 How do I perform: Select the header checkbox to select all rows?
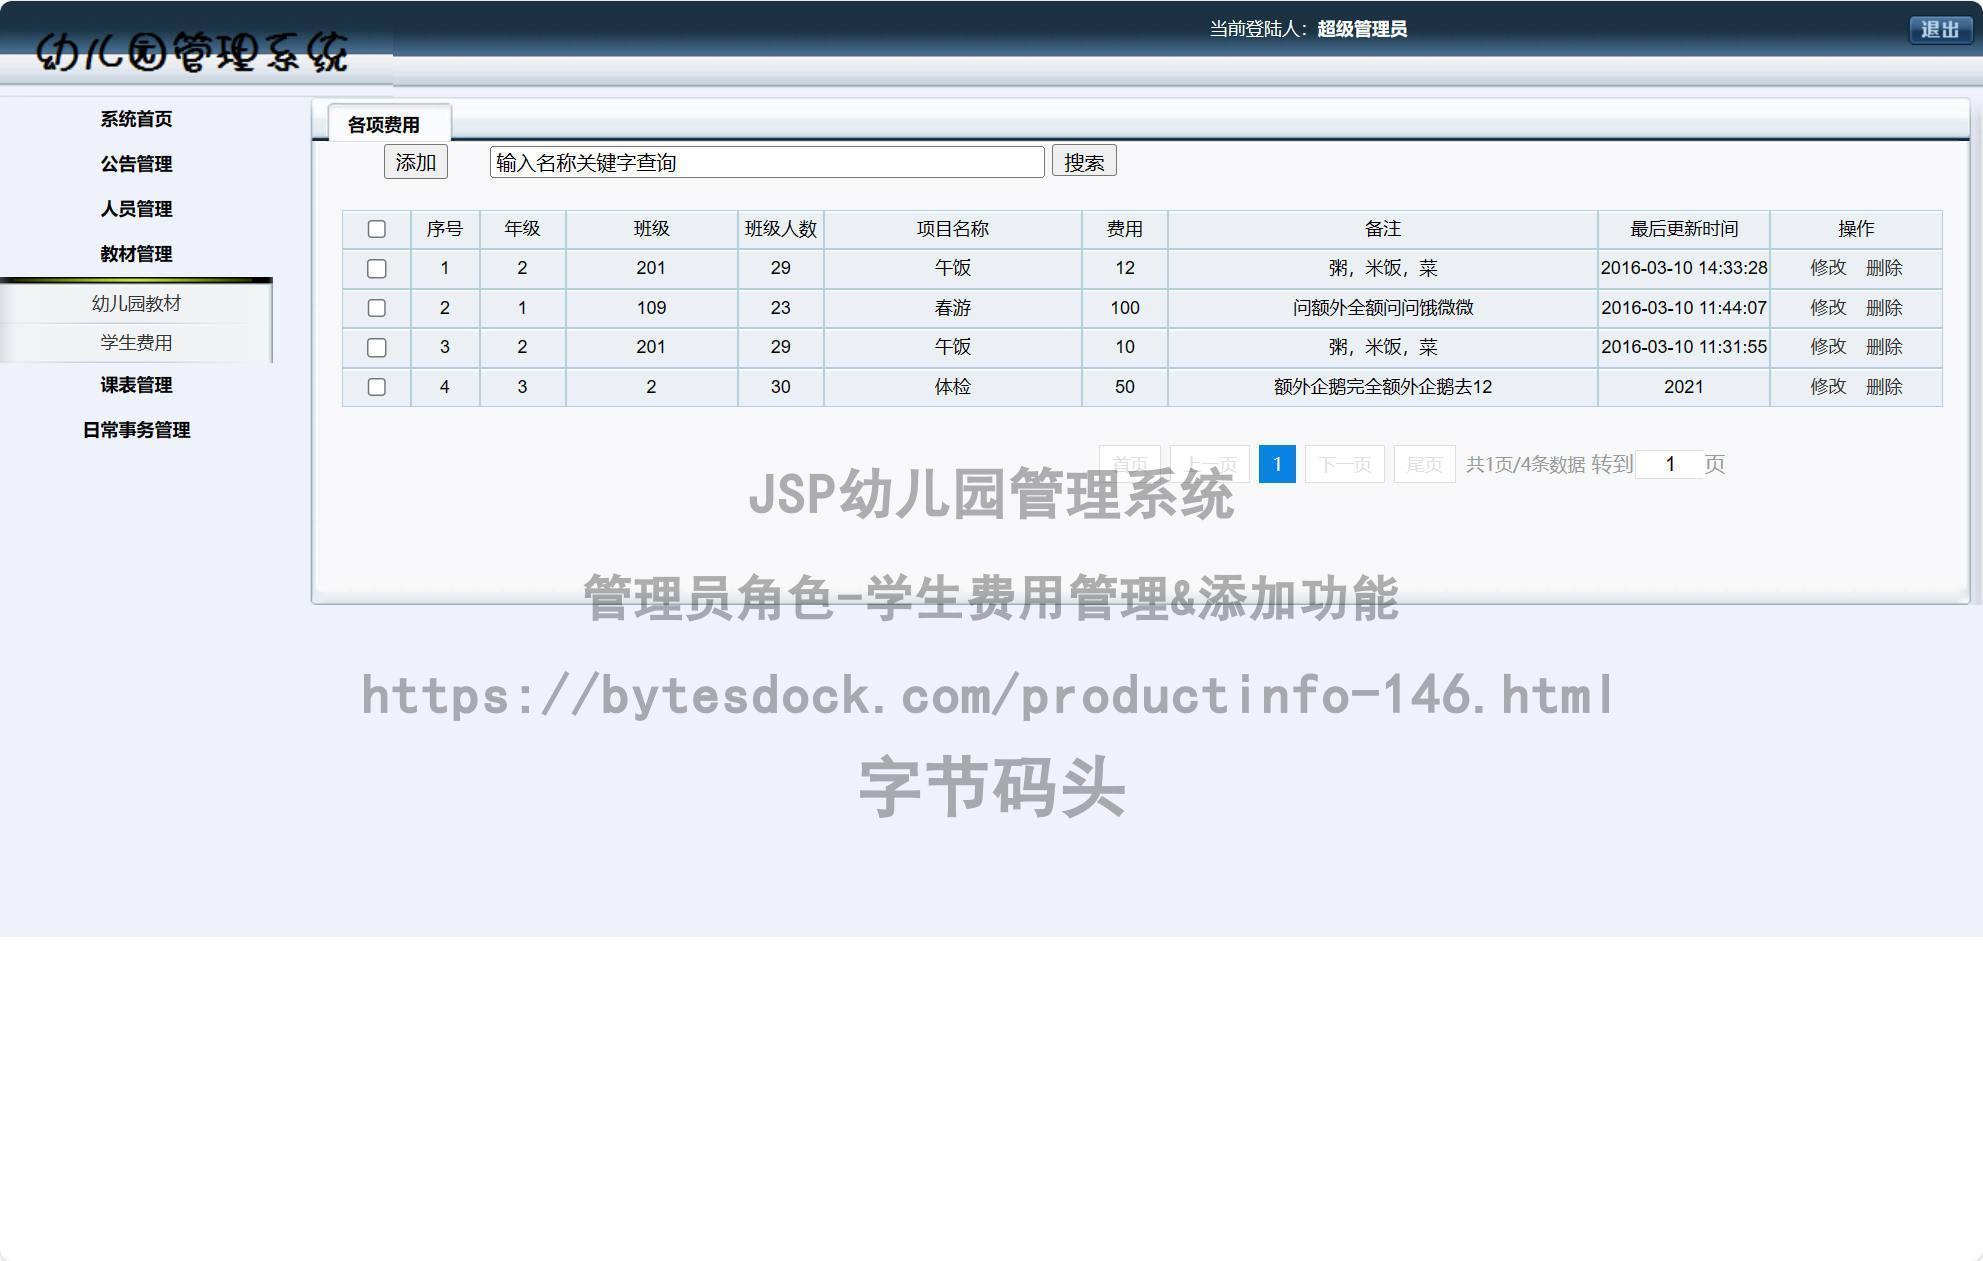pyautogui.click(x=377, y=229)
